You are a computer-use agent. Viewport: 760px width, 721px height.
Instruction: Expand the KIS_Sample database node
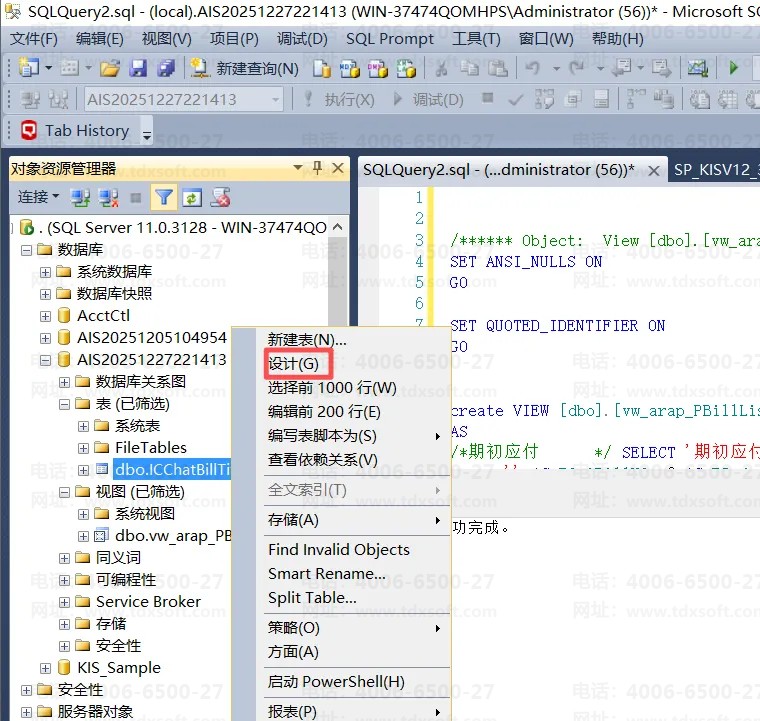click(45, 668)
